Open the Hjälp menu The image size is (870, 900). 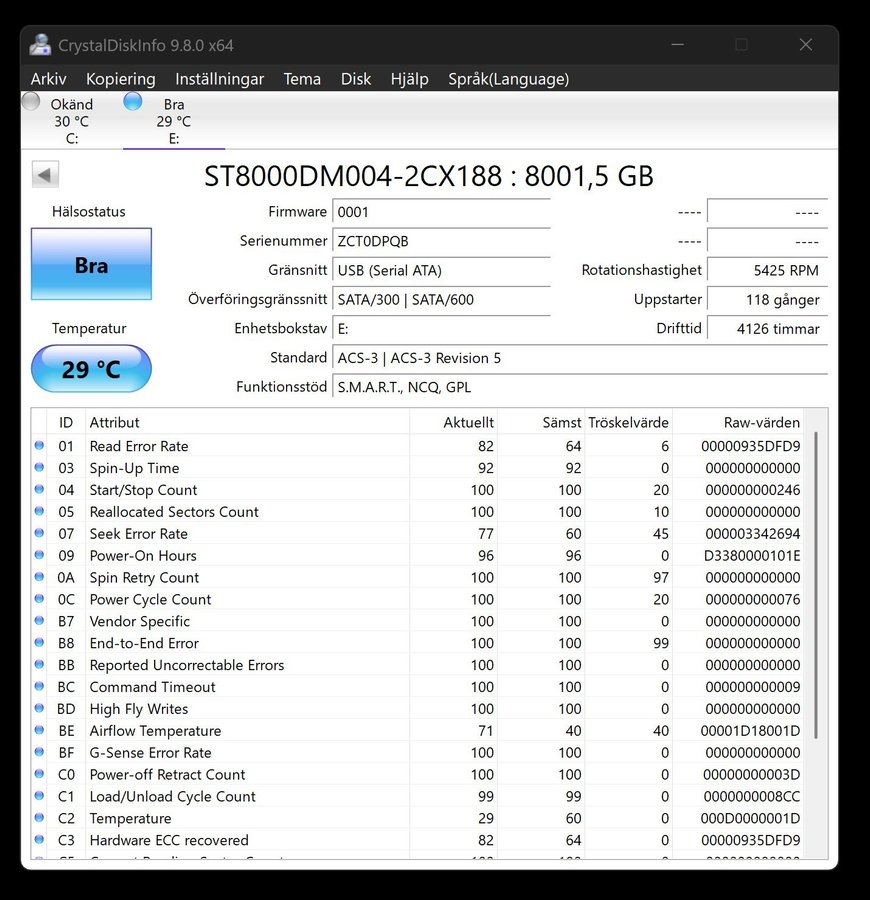[409, 79]
